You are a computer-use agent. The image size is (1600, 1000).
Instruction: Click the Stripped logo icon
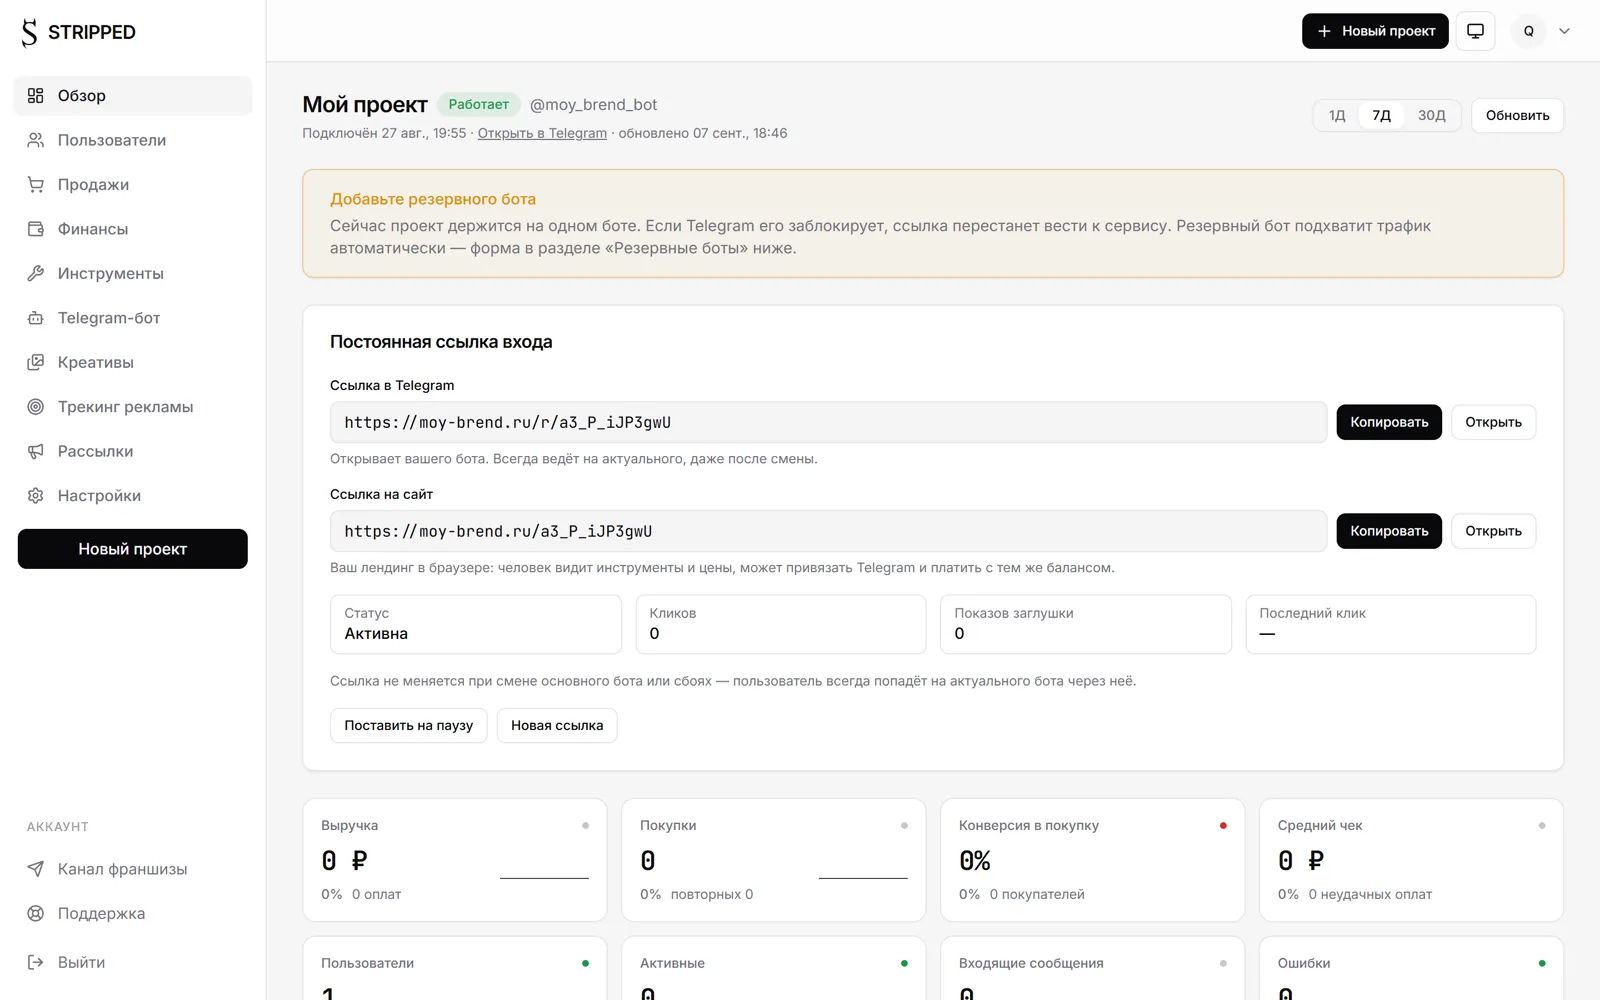[x=29, y=32]
